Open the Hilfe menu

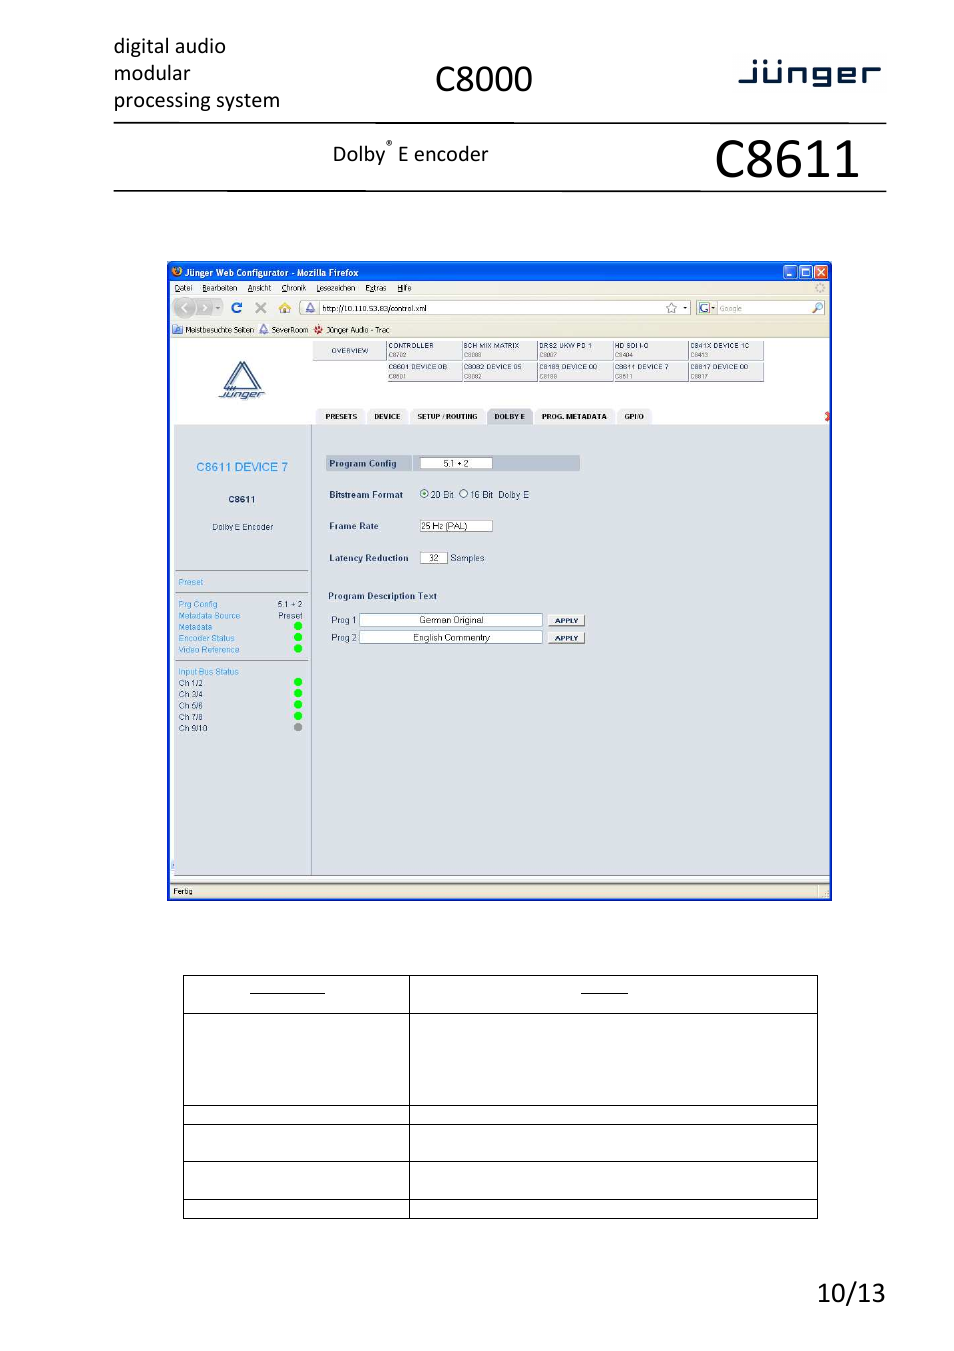(x=404, y=288)
